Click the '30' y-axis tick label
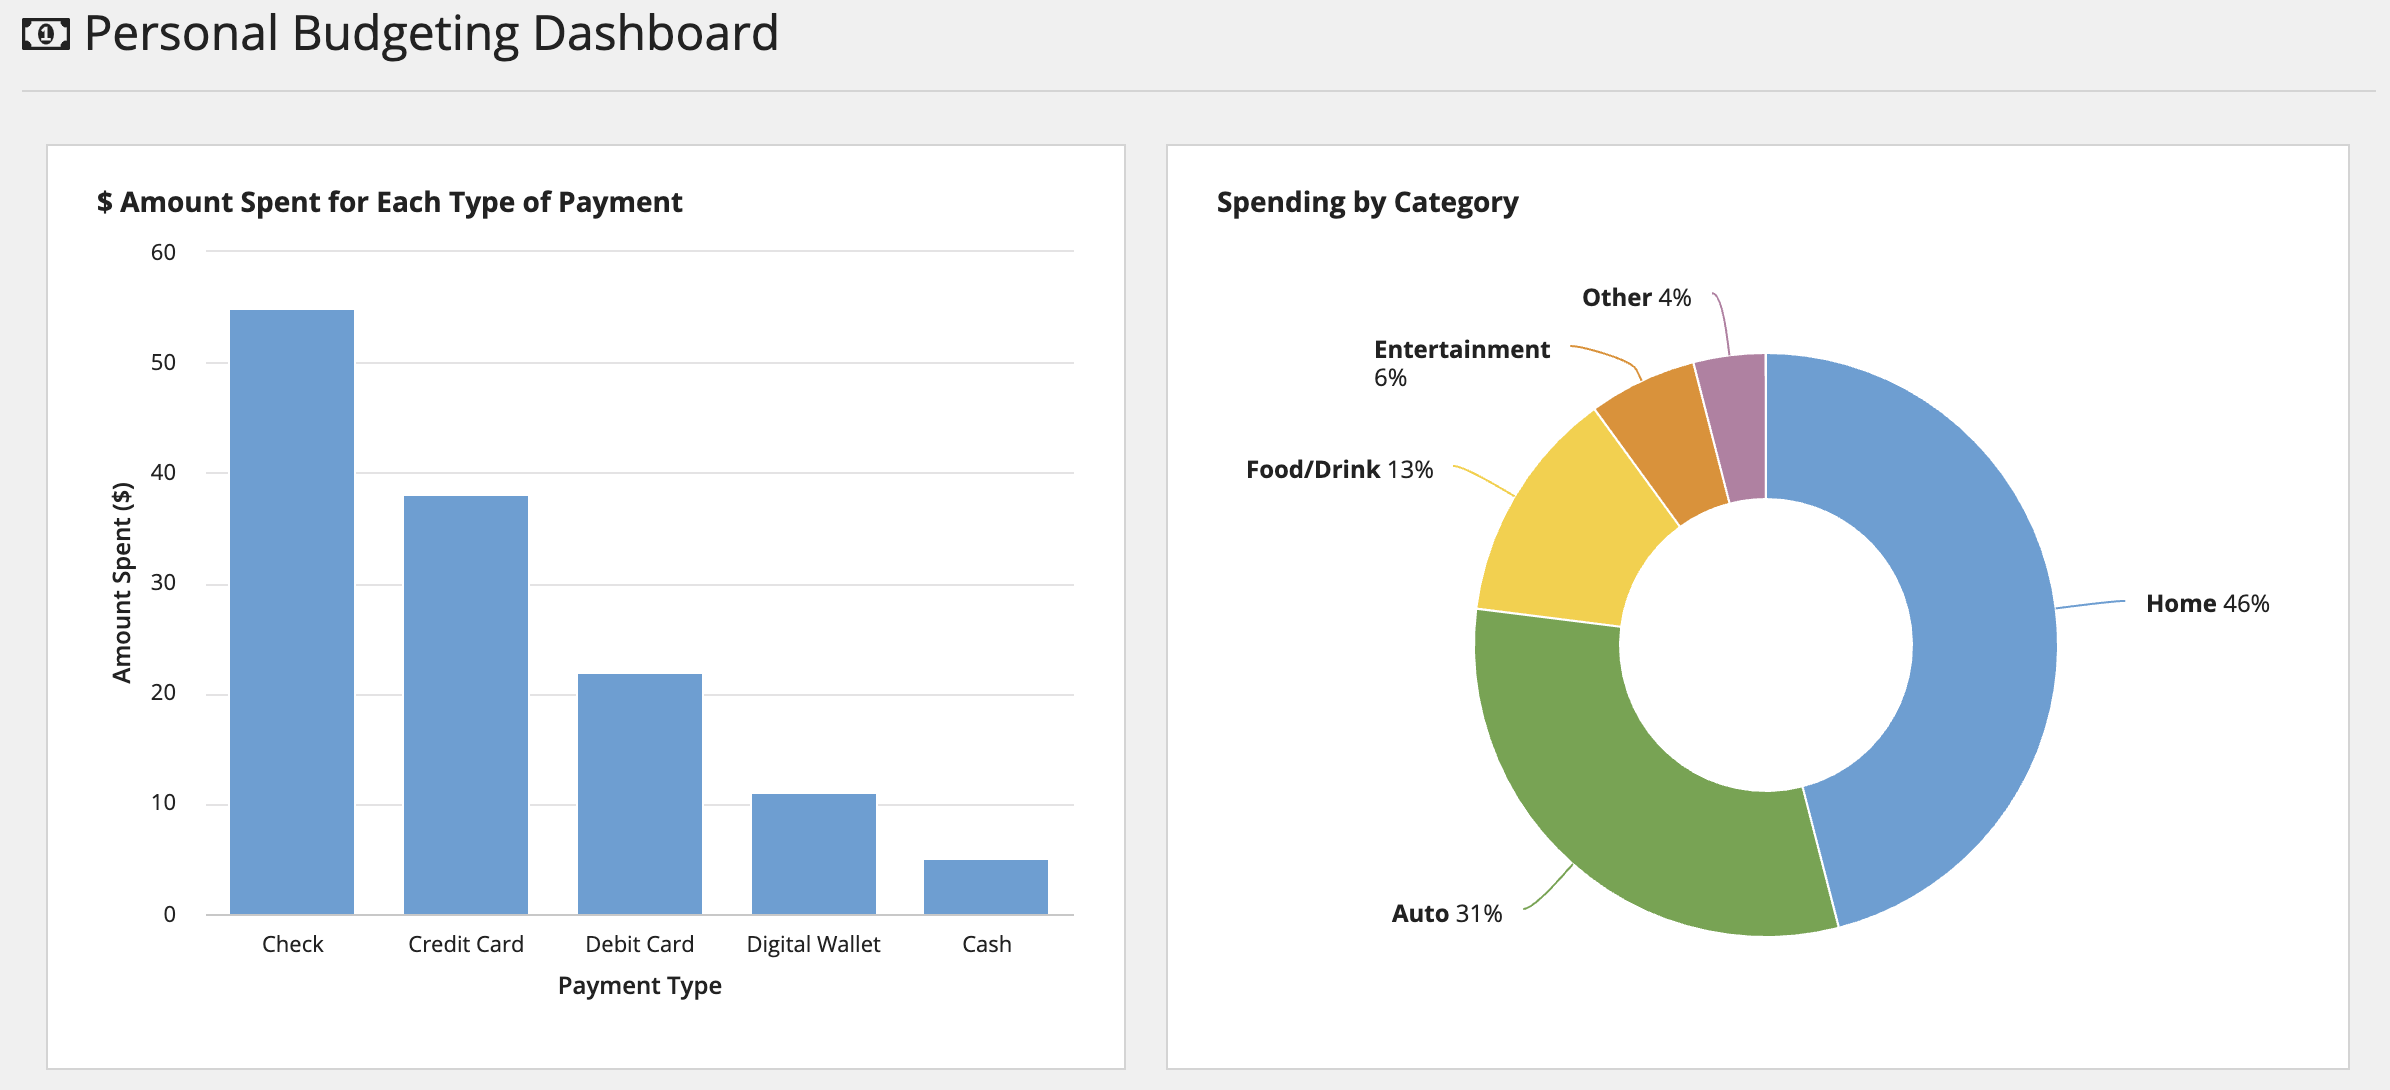2390x1090 pixels. (x=163, y=583)
